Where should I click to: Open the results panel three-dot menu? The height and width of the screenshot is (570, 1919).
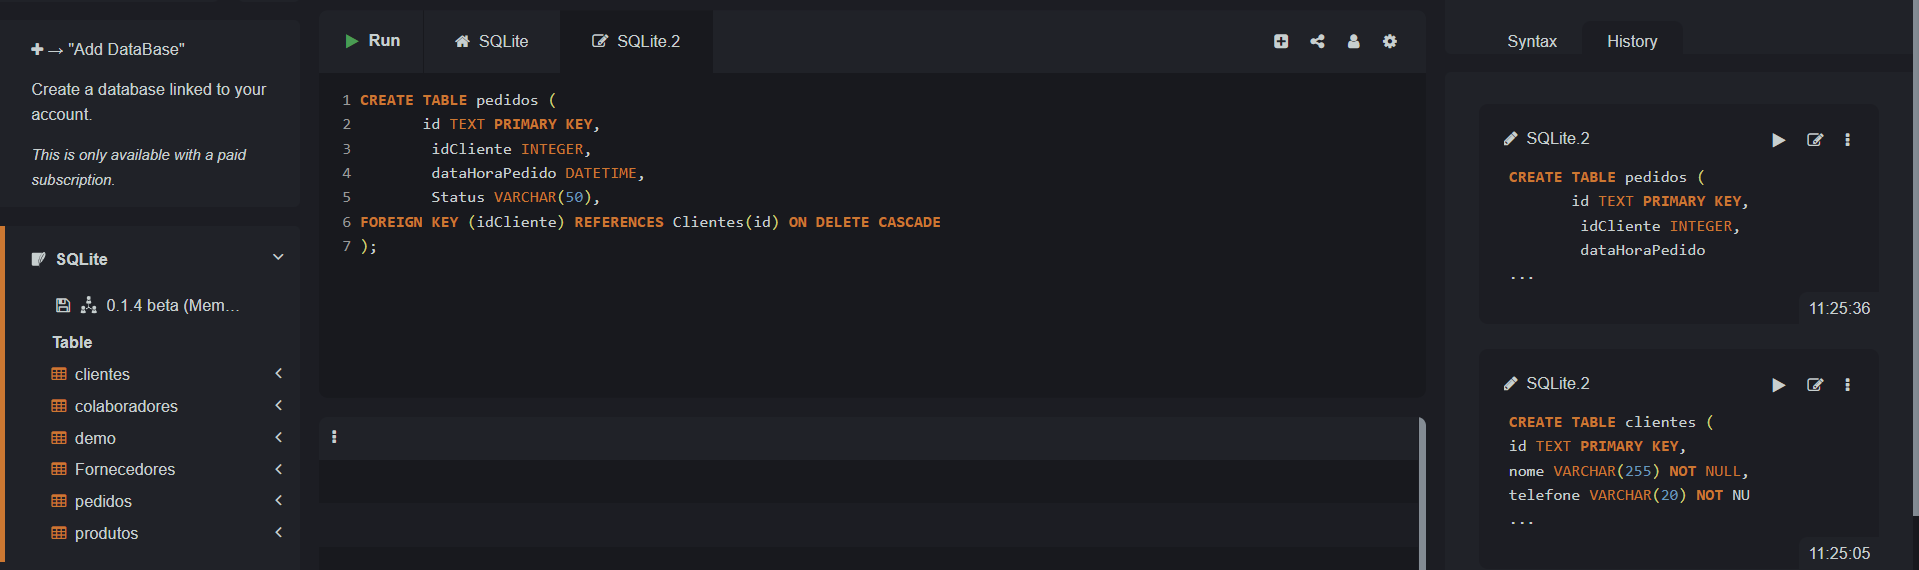pyautogui.click(x=334, y=437)
